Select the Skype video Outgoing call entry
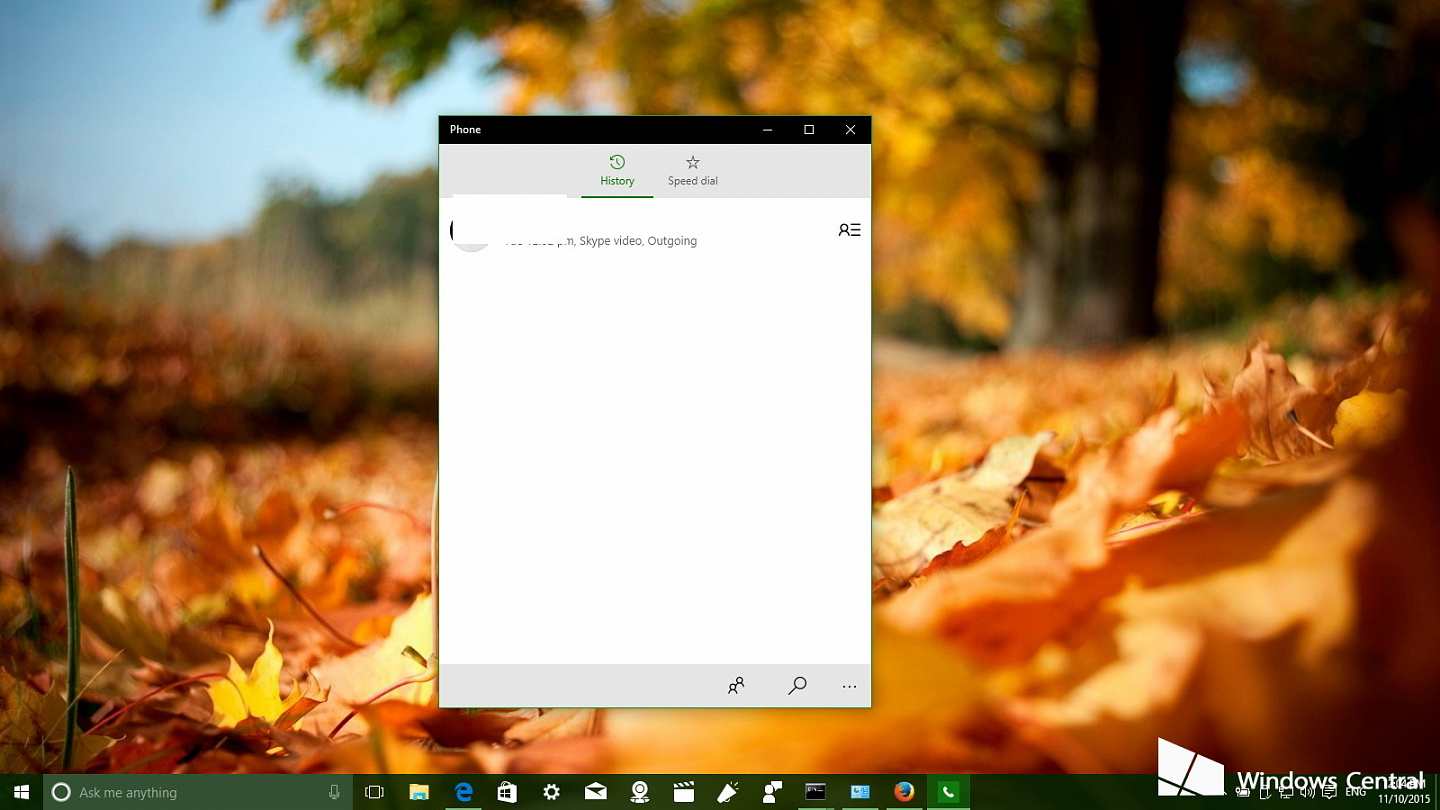This screenshot has width=1440, height=810. coord(655,230)
